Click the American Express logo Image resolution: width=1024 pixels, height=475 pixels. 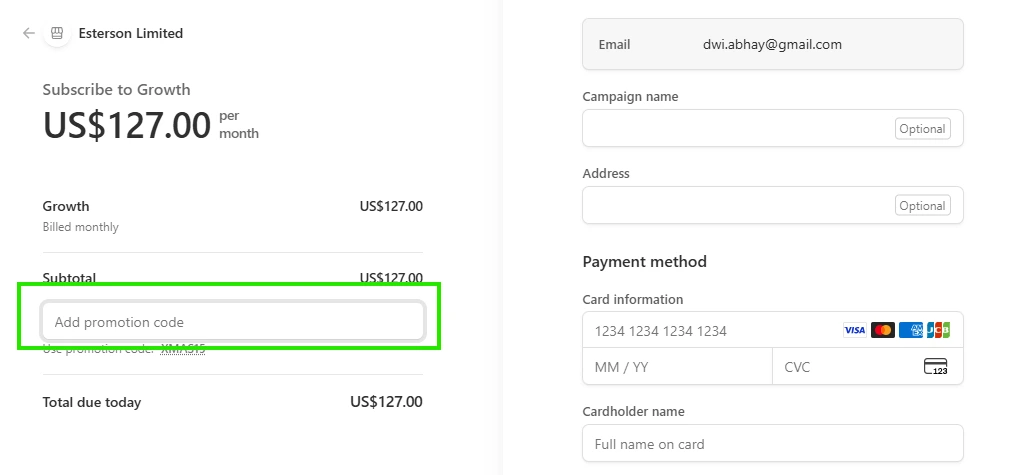tap(910, 330)
